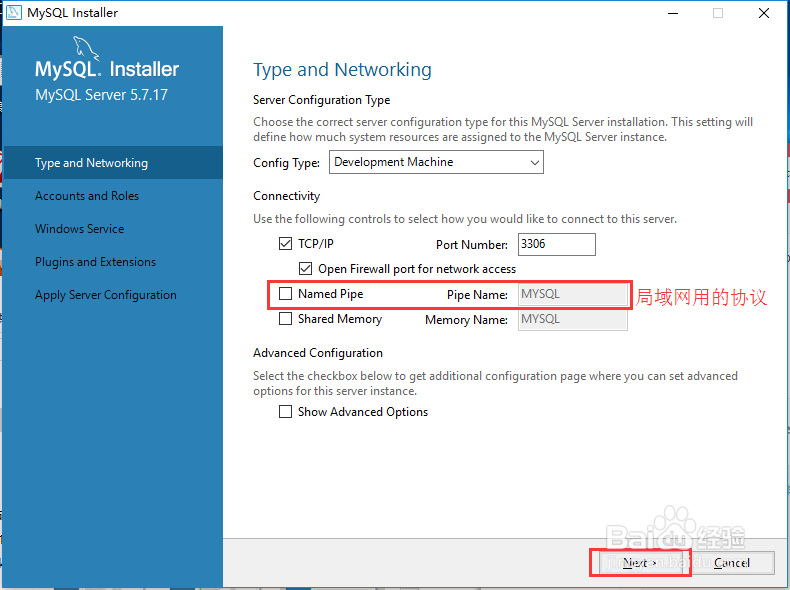Click the Config Type label

pyautogui.click(x=286, y=163)
